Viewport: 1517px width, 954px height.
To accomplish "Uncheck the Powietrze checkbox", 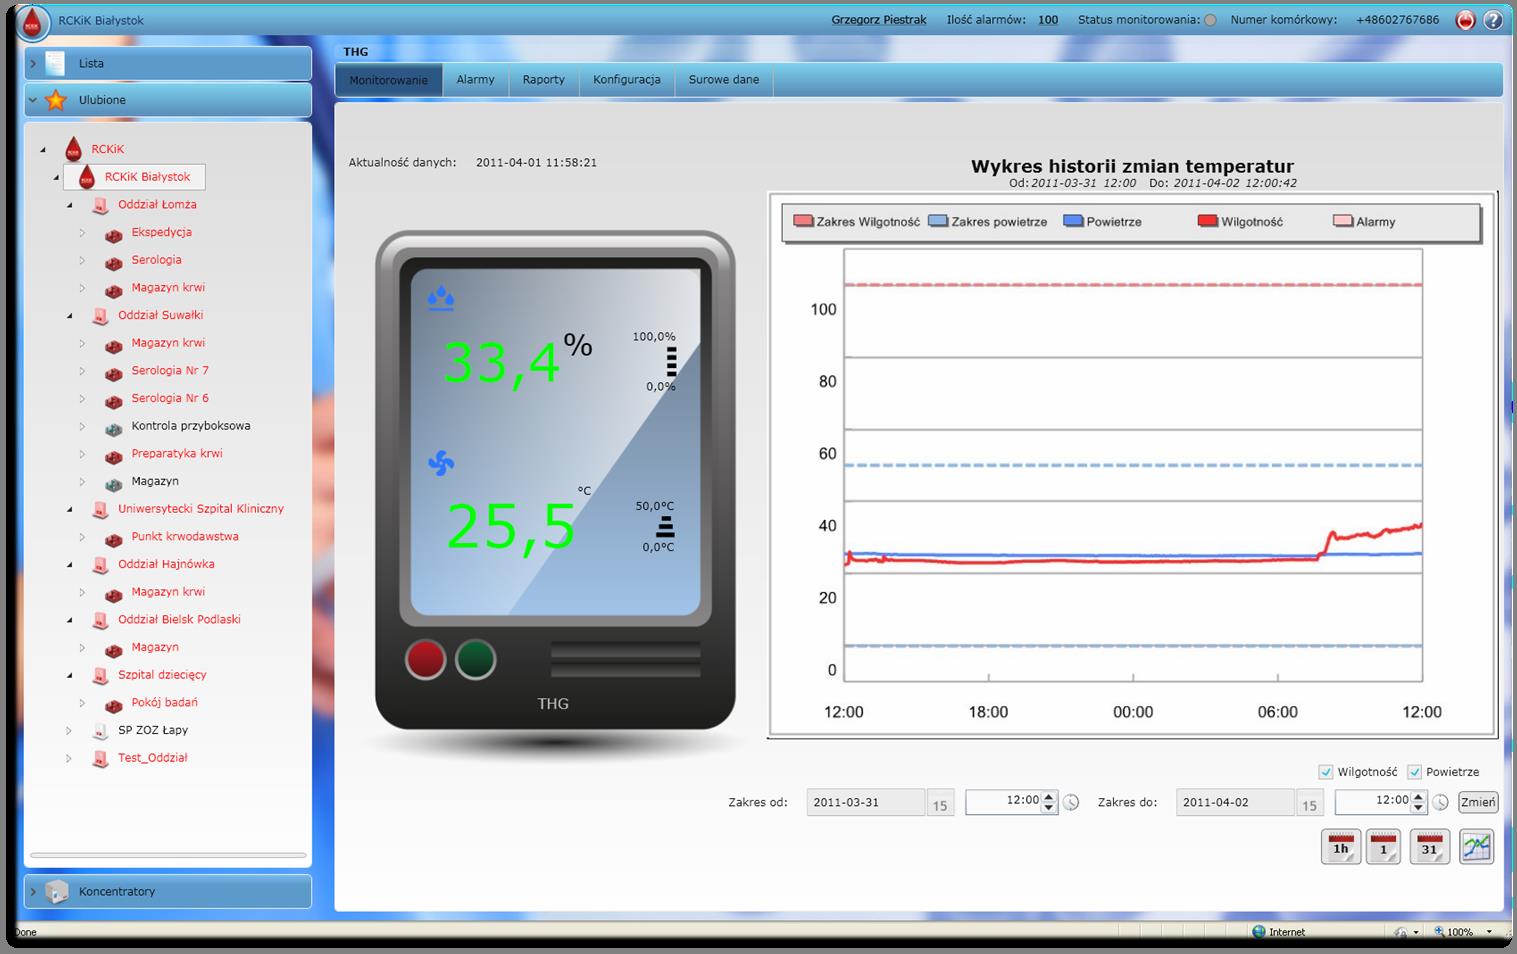I will 1415,772.
